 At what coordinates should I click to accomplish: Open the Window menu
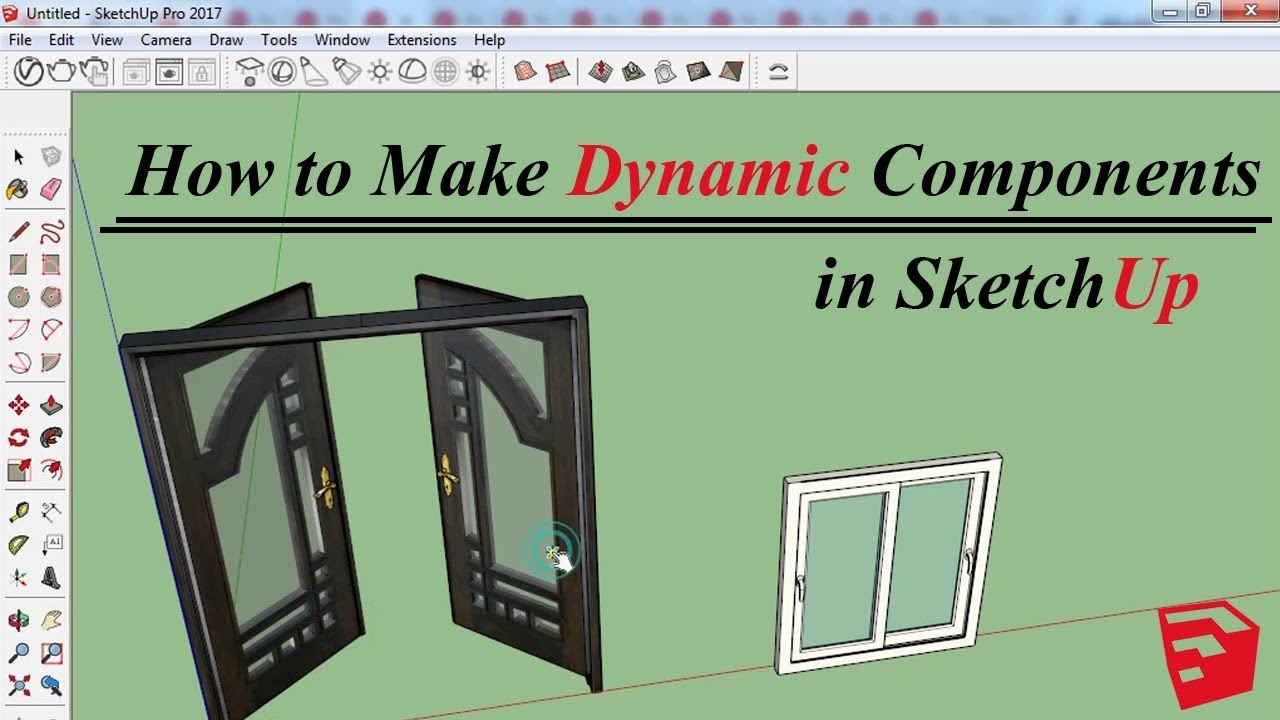pyautogui.click(x=342, y=40)
